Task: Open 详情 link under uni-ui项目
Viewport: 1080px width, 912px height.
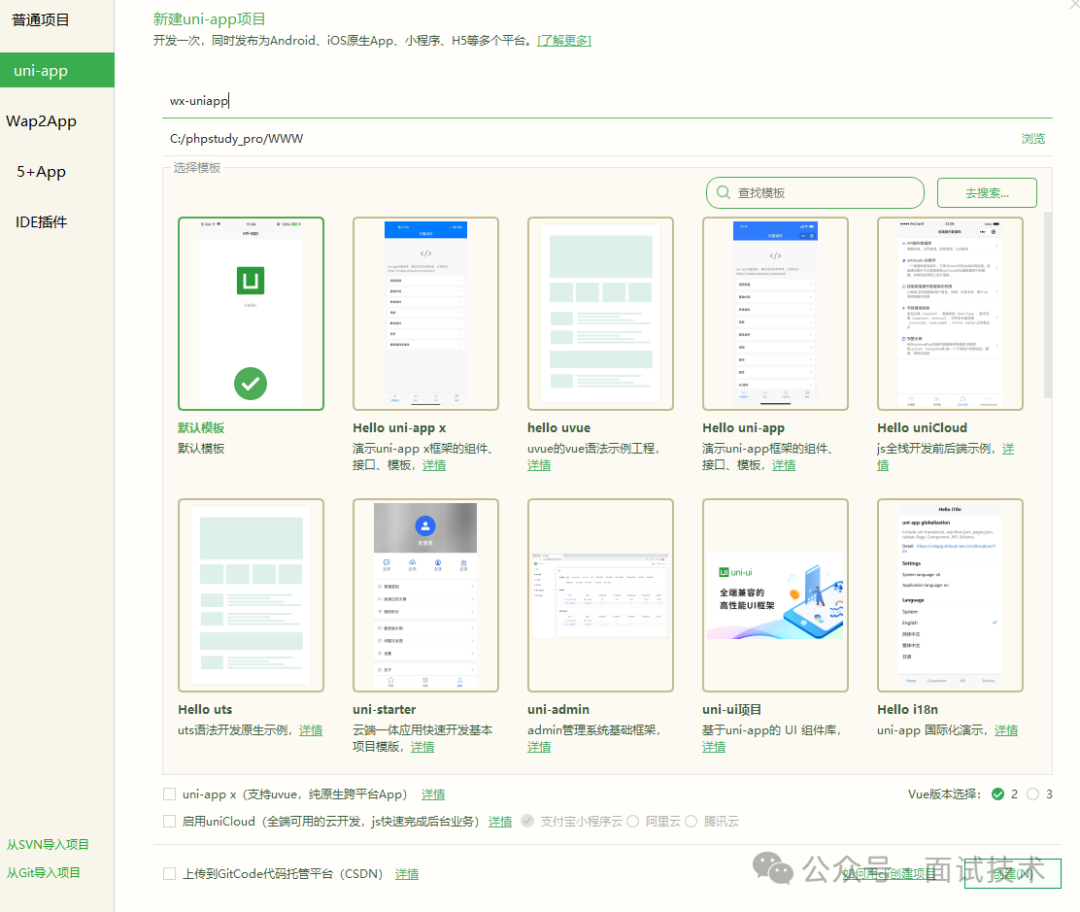Action: click(714, 747)
